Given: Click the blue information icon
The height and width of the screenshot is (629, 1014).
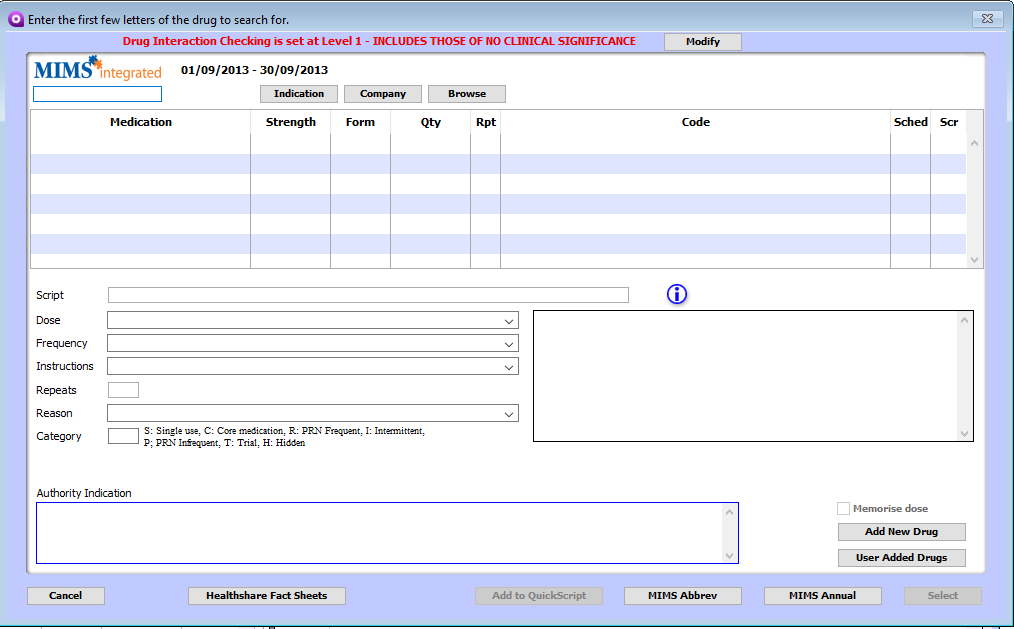Looking at the screenshot, I should point(677,294).
